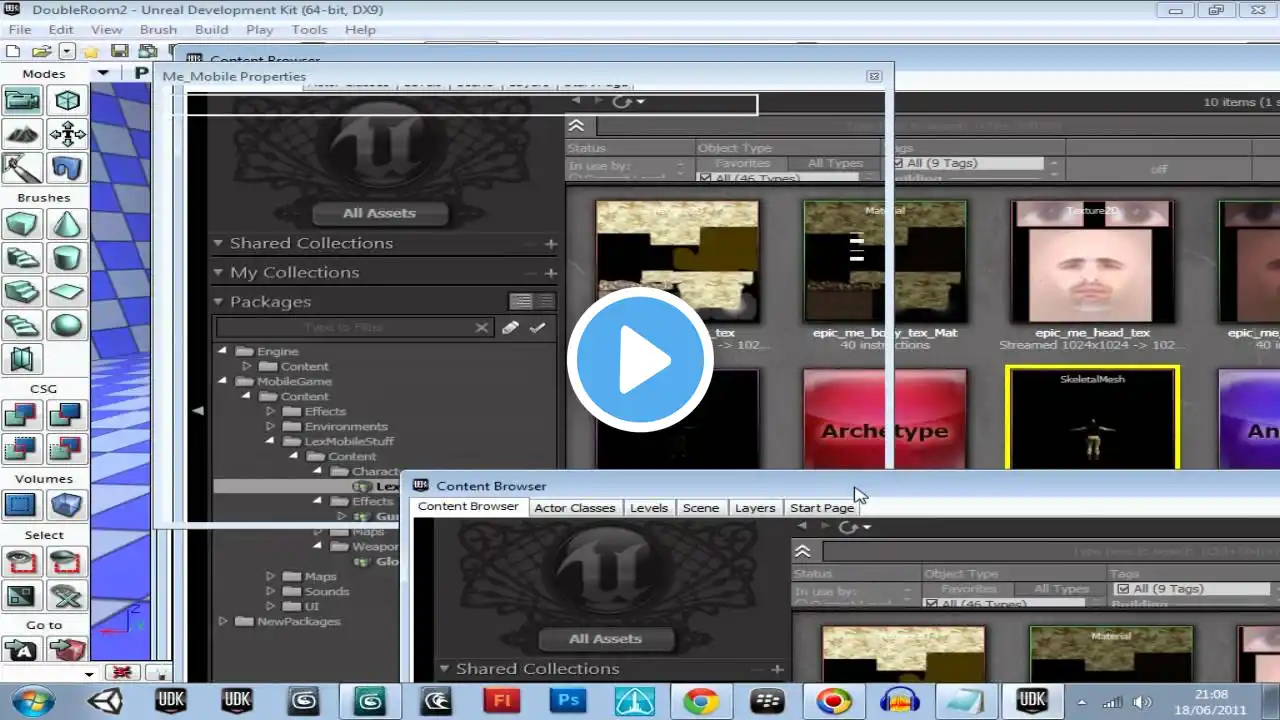The height and width of the screenshot is (720, 1280).
Task: Open the Brush menu
Action: coord(158,29)
